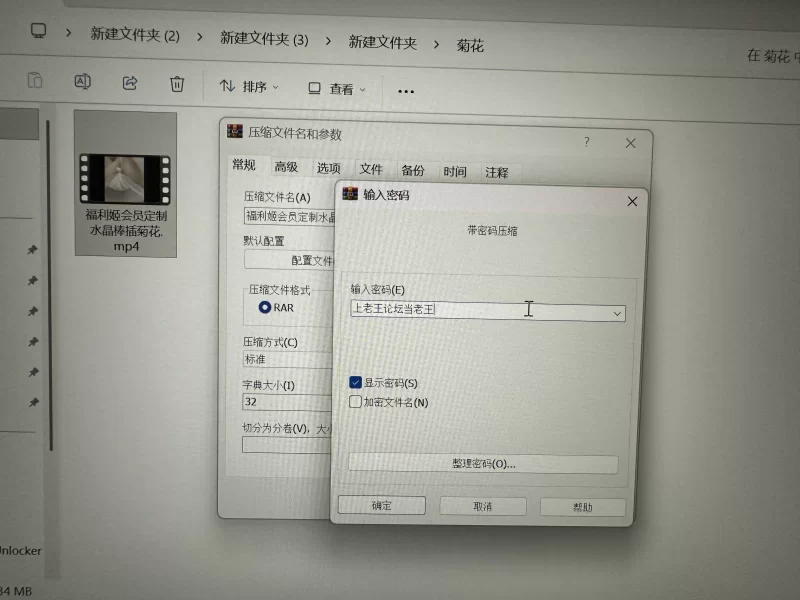Switch to the 注释 tab
The image size is (800, 600).
tap(496, 172)
